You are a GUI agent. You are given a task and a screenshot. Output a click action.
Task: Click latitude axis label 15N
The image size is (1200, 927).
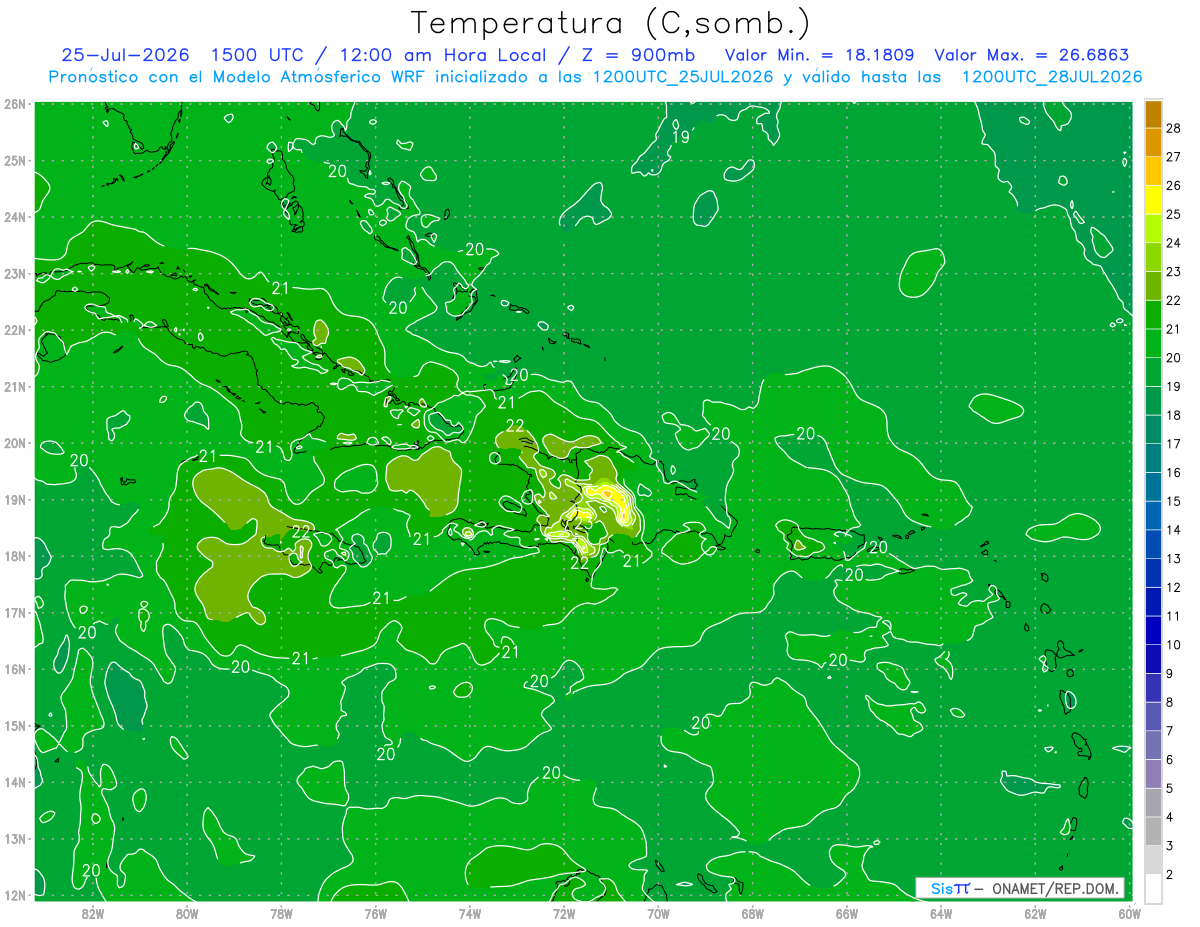[x=15, y=725]
